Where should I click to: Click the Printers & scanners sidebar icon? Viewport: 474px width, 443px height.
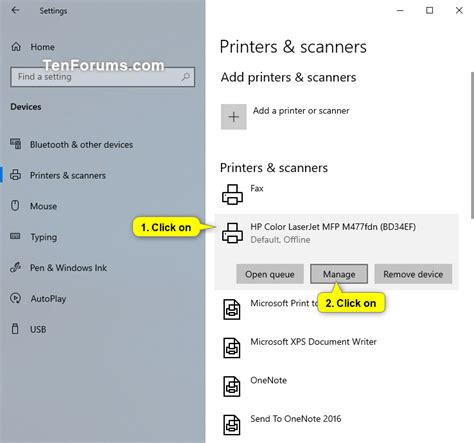15,175
